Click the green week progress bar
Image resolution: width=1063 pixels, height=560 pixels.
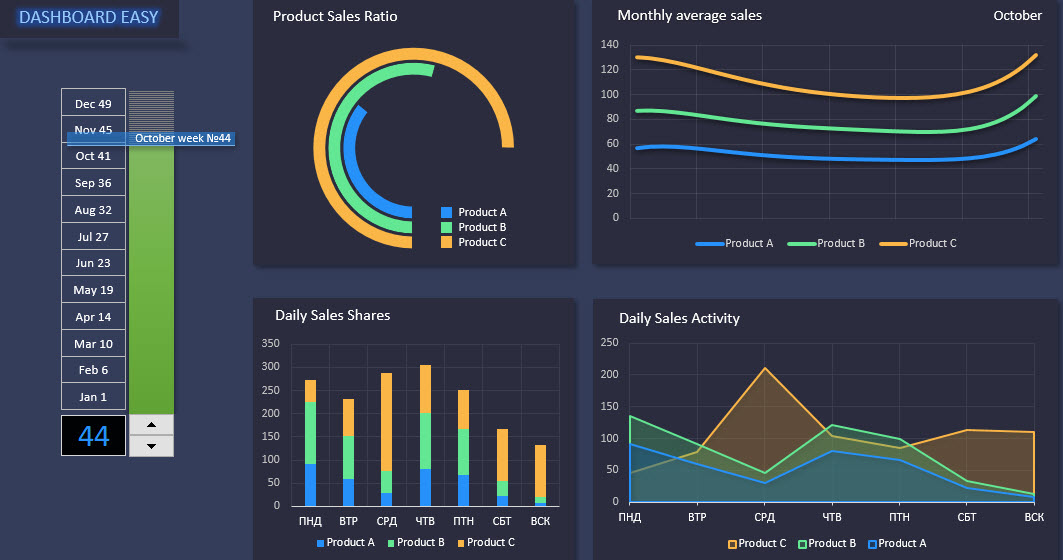coord(151,279)
